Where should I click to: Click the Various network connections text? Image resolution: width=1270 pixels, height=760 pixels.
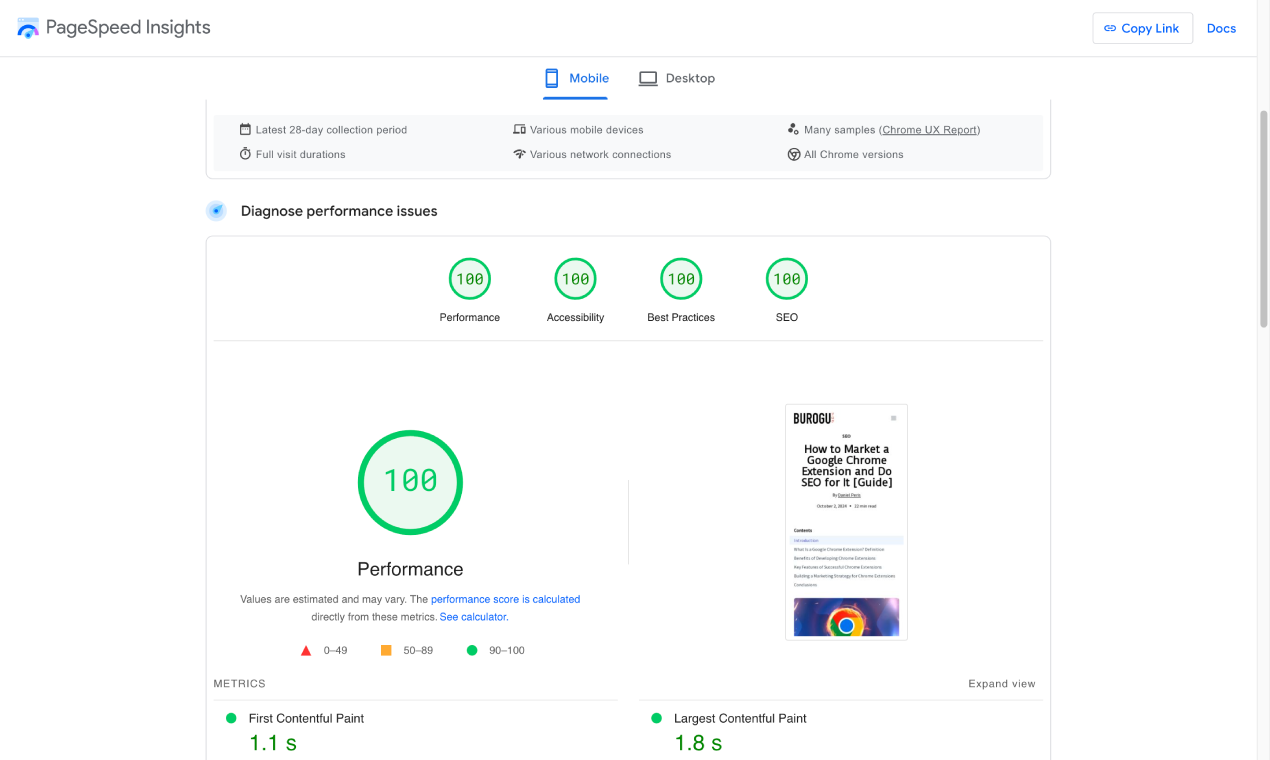(x=600, y=154)
